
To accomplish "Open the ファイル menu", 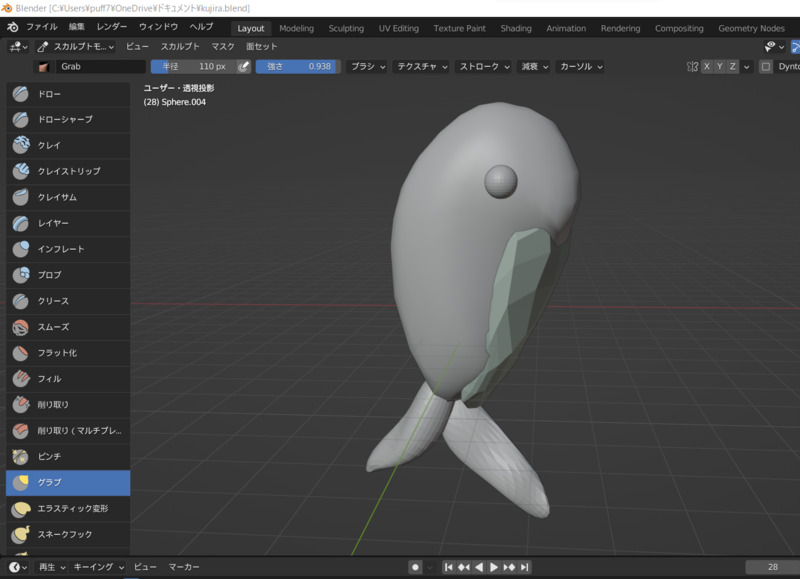I will click(41, 27).
